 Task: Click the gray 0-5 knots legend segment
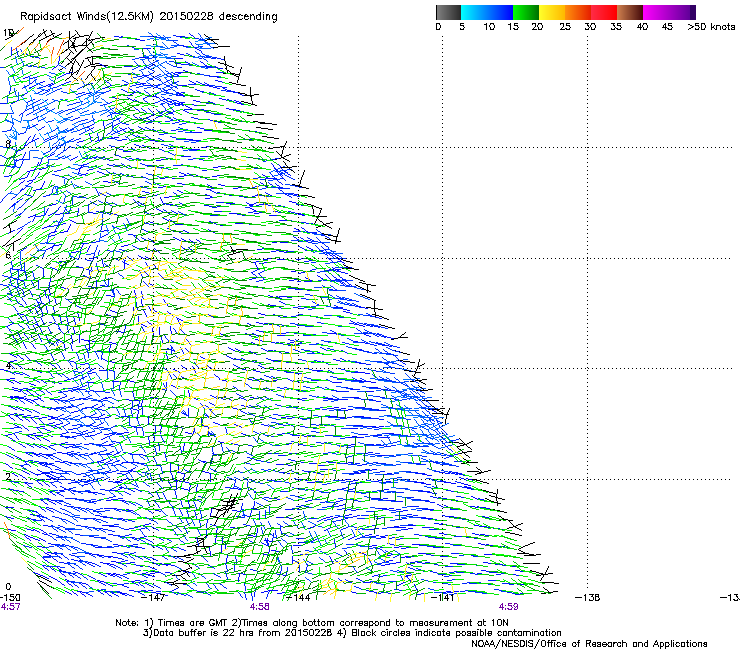(x=448, y=12)
